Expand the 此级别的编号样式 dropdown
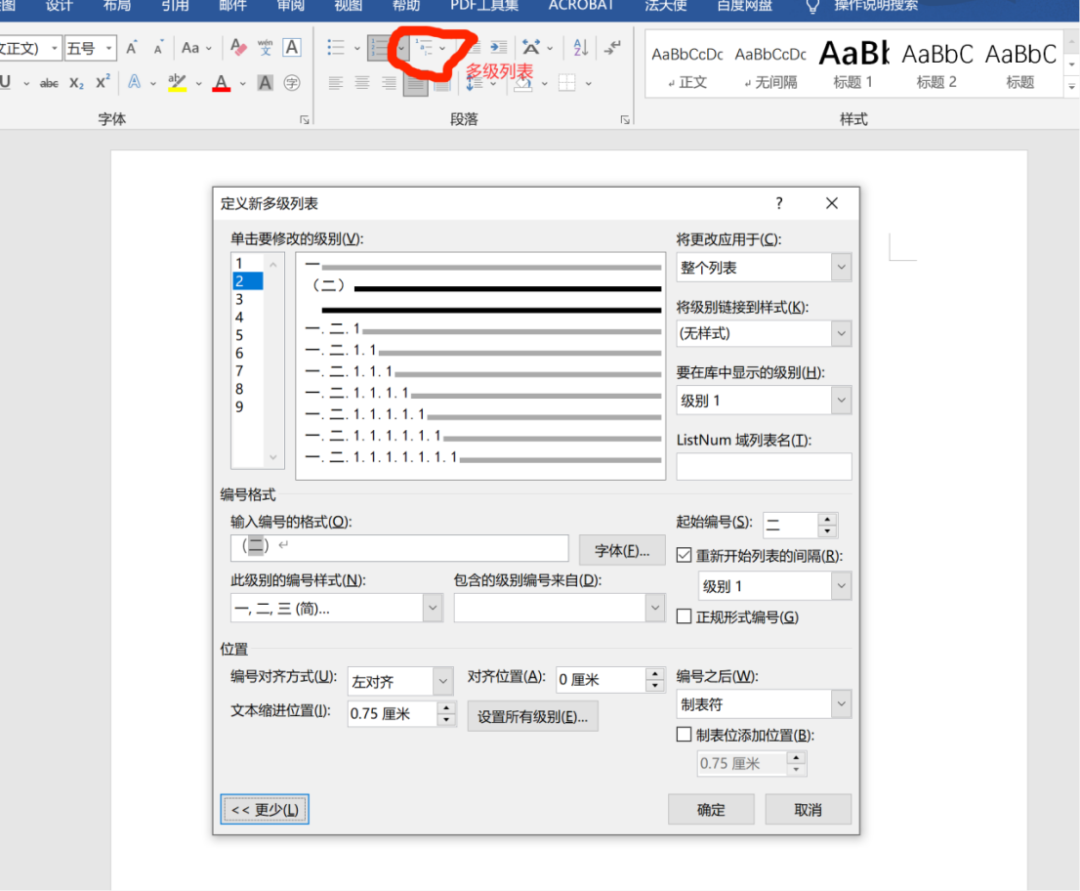 [336, 608]
